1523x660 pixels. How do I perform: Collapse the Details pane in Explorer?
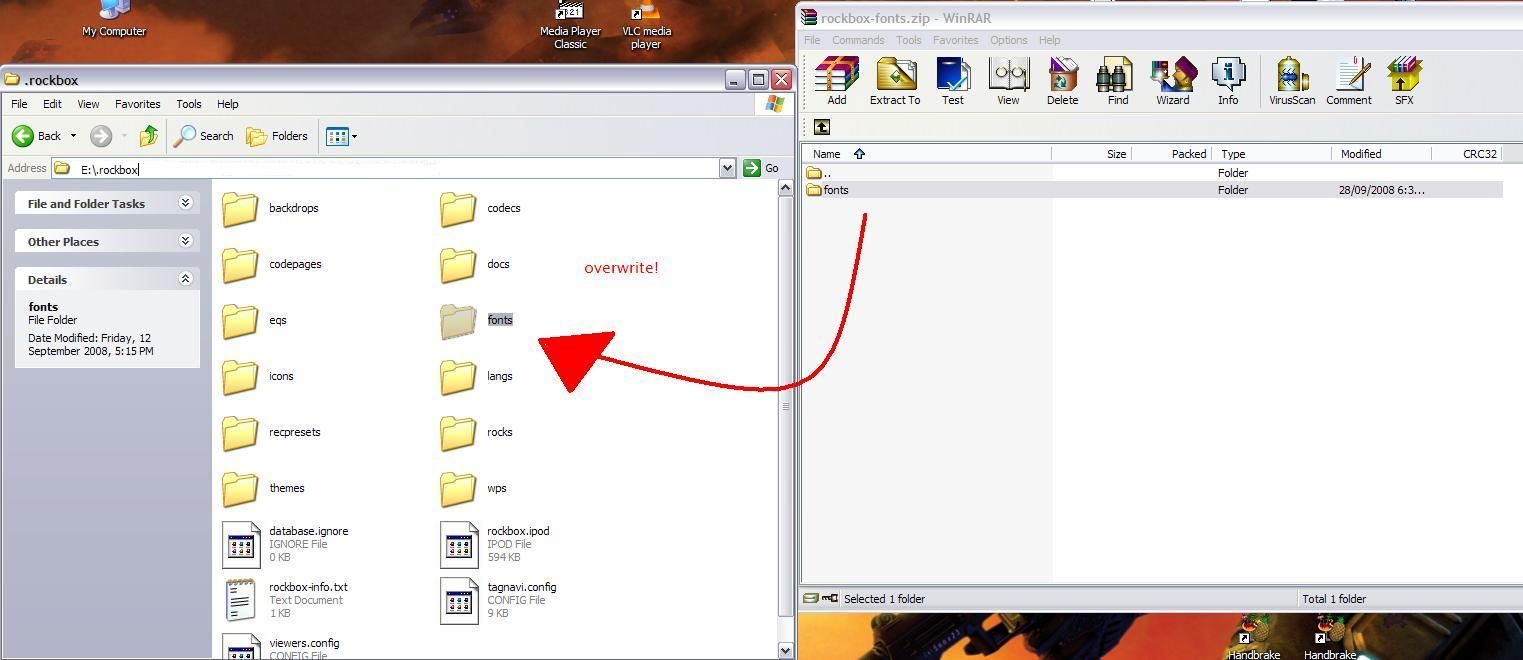click(x=185, y=279)
